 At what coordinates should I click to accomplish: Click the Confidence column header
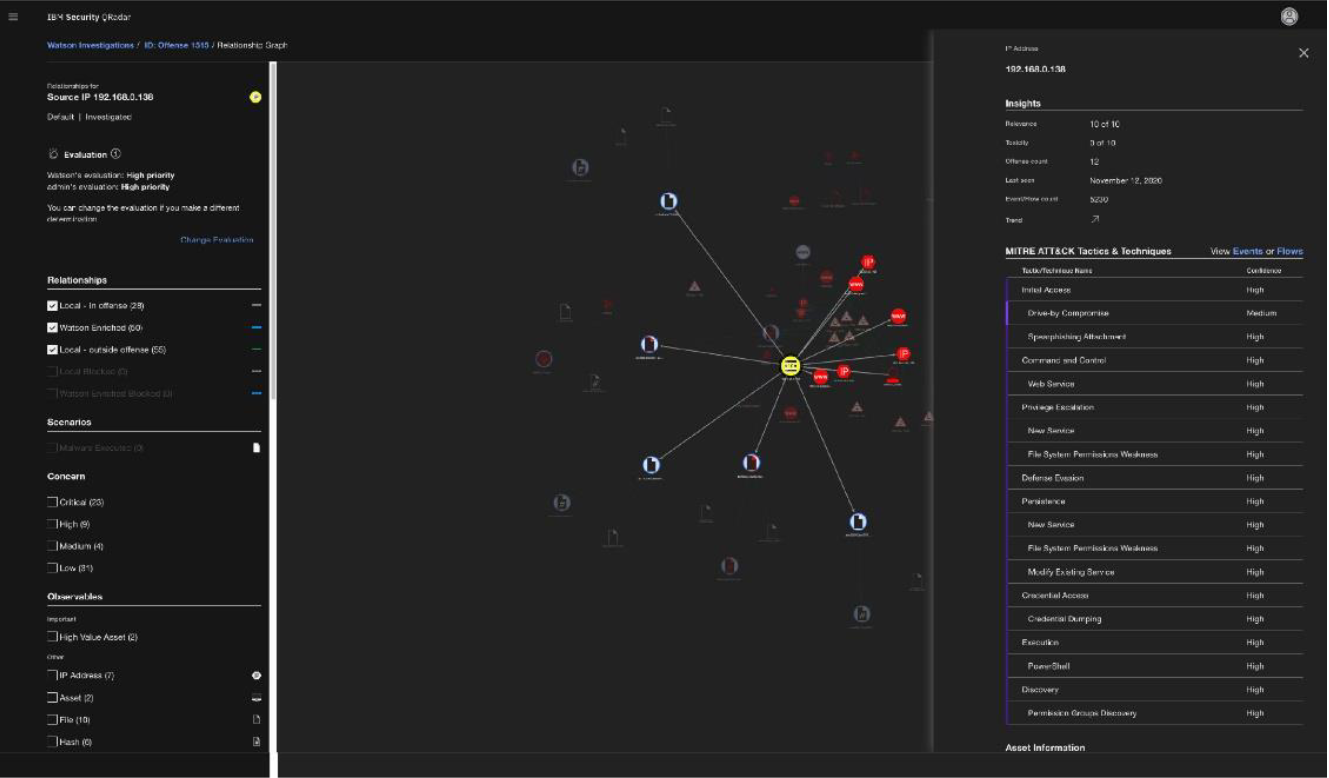click(x=1262, y=271)
